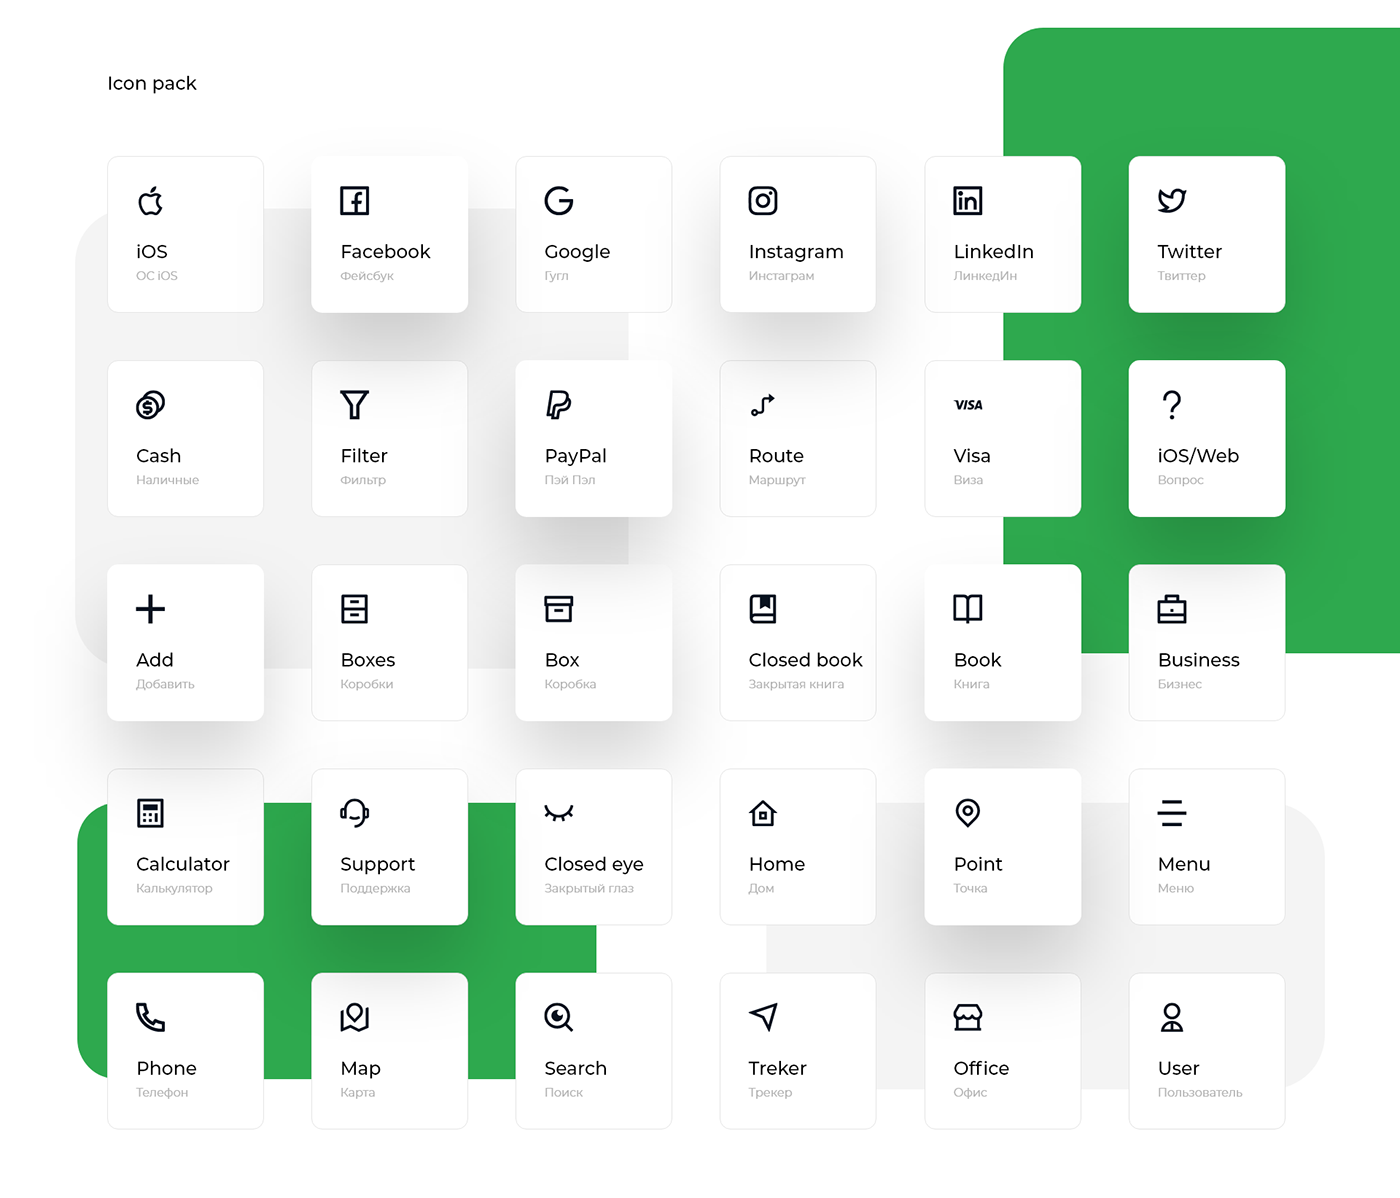Screen dimensions: 1400x1198
Task: Click the Calculator icon
Action: (x=150, y=813)
